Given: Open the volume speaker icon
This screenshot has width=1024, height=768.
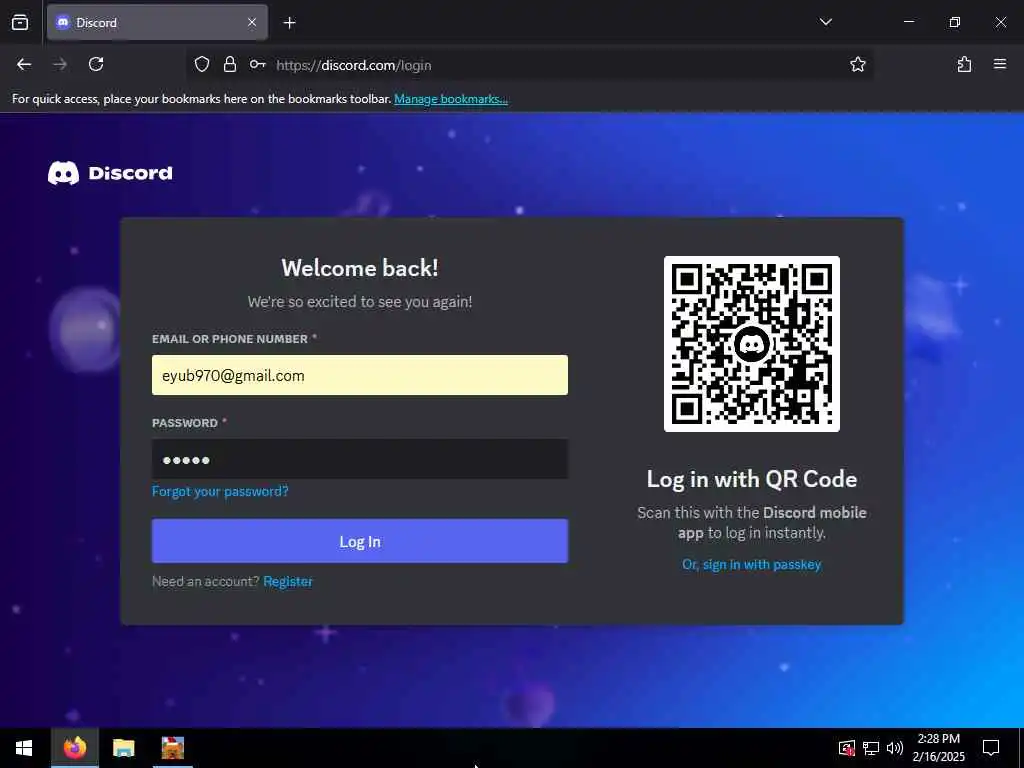Looking at the screenshot, I should (895, 748).
